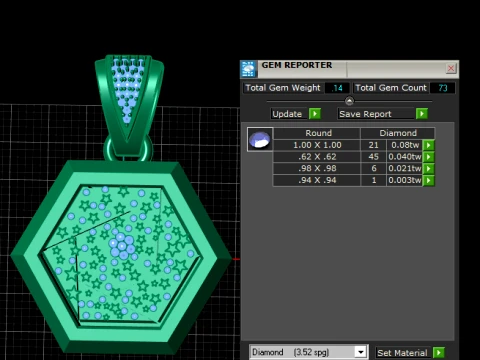Select the round gem thumbnail
This screenshot has width=480, height=360.
tap(260, 139)
